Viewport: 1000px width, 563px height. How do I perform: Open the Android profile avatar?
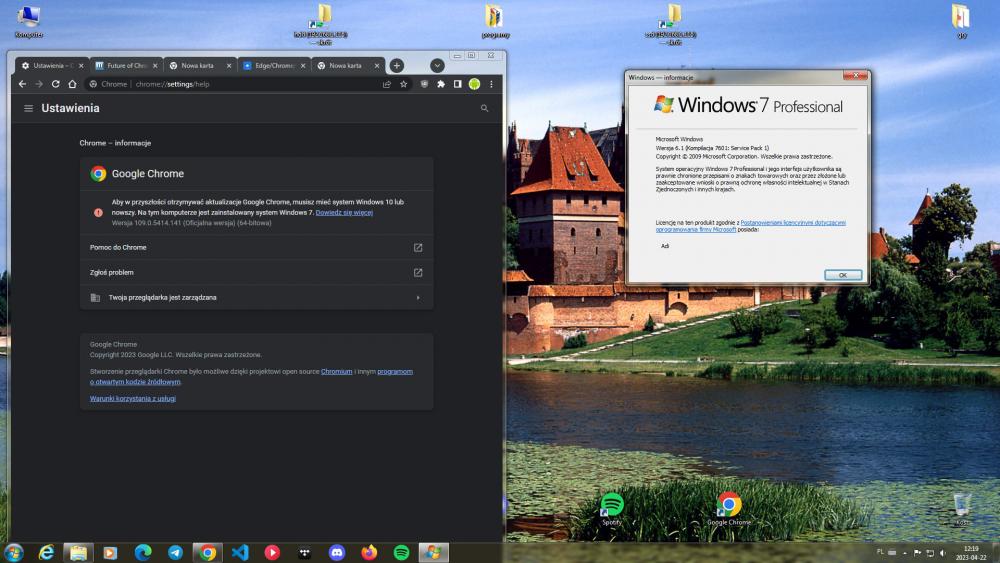coord(474,84)
